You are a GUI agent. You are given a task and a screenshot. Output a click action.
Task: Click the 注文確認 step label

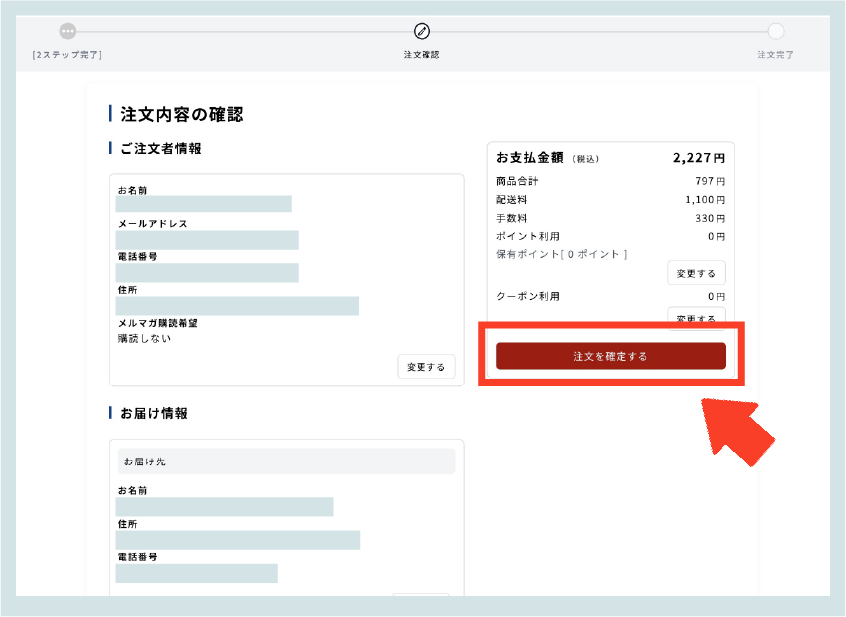click(421, 54)
